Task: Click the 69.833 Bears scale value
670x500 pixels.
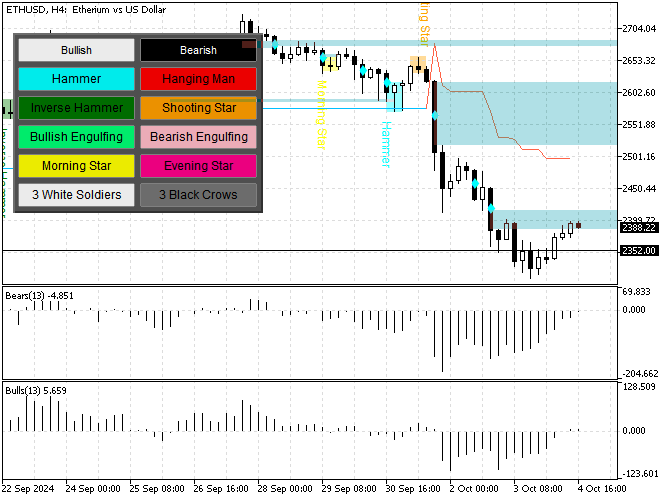Action: coord(636,292)
